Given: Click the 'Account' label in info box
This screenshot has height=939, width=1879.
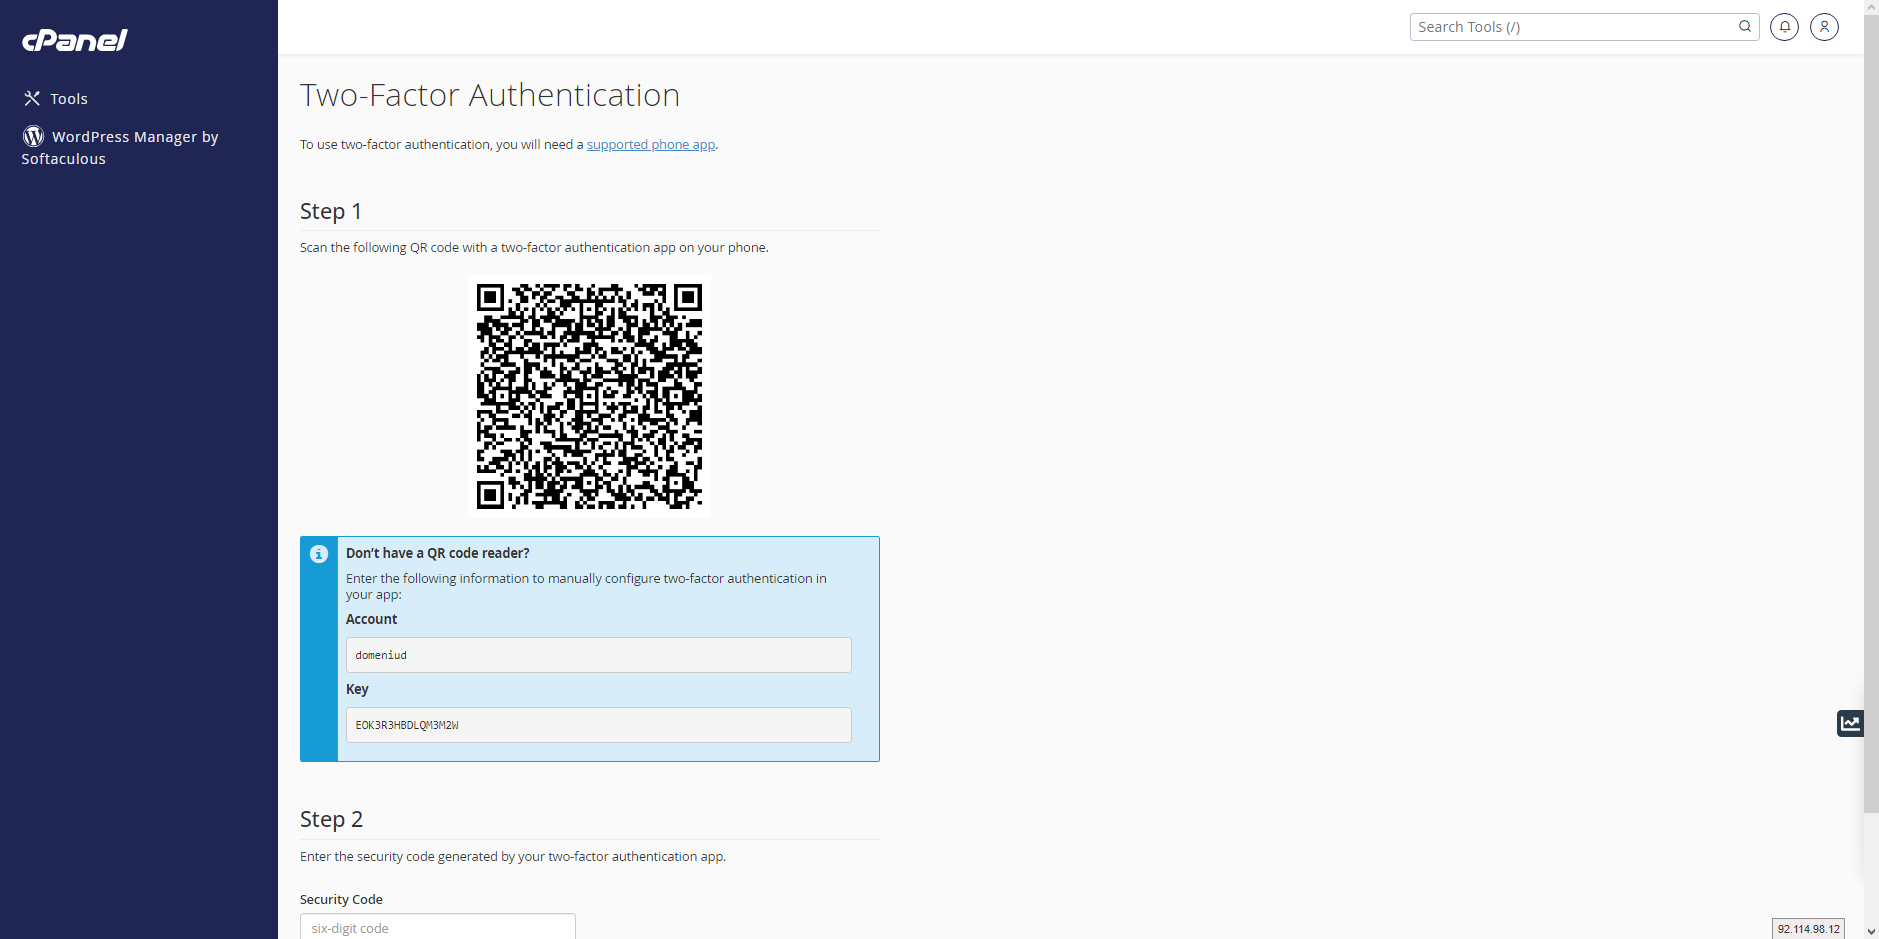Looking at the screenshot, I should [372, 619].
